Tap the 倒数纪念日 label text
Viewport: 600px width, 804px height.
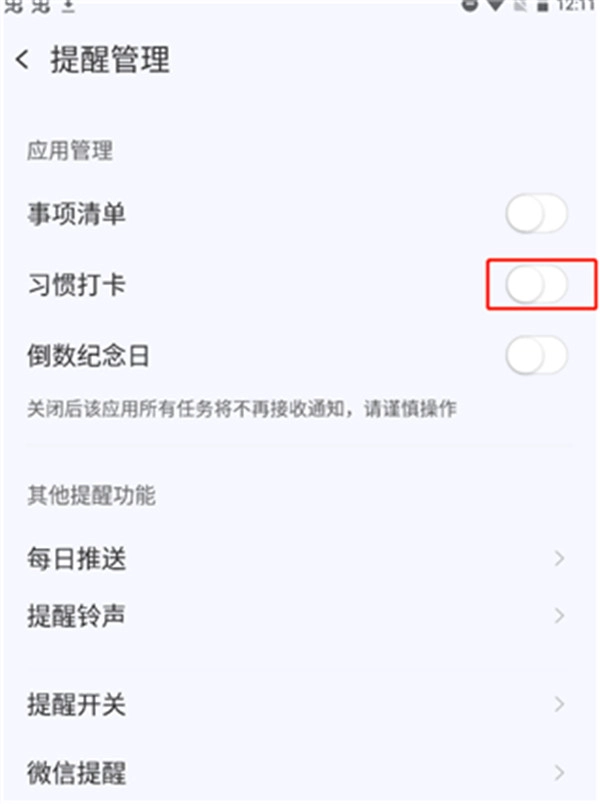tap(88, 355)
